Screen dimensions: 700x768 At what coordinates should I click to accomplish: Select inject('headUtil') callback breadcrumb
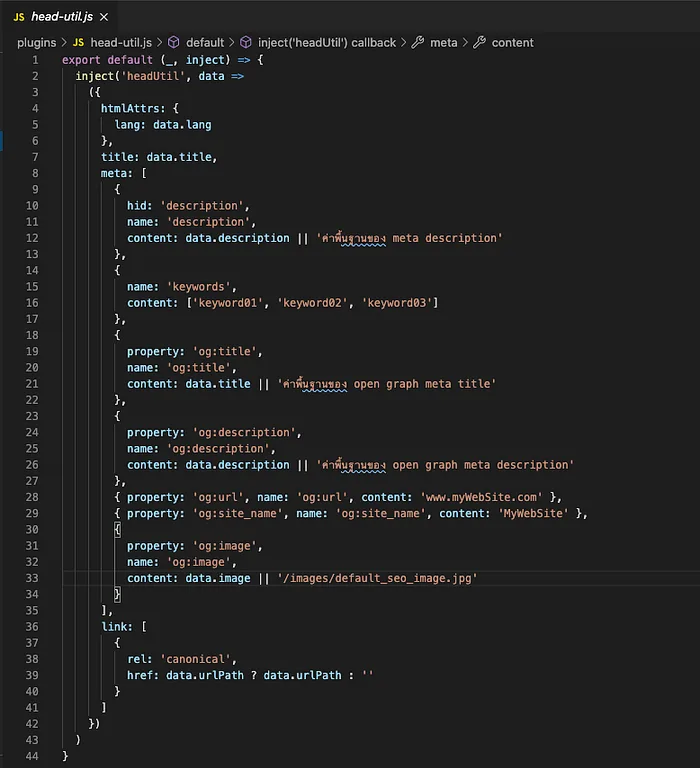tap(327, 43)
